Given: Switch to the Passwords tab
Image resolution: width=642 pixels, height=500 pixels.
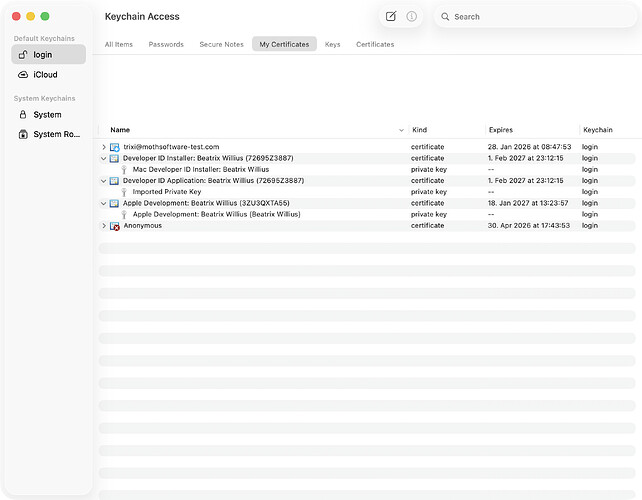Looking at the screenshot, I should 166,44.
